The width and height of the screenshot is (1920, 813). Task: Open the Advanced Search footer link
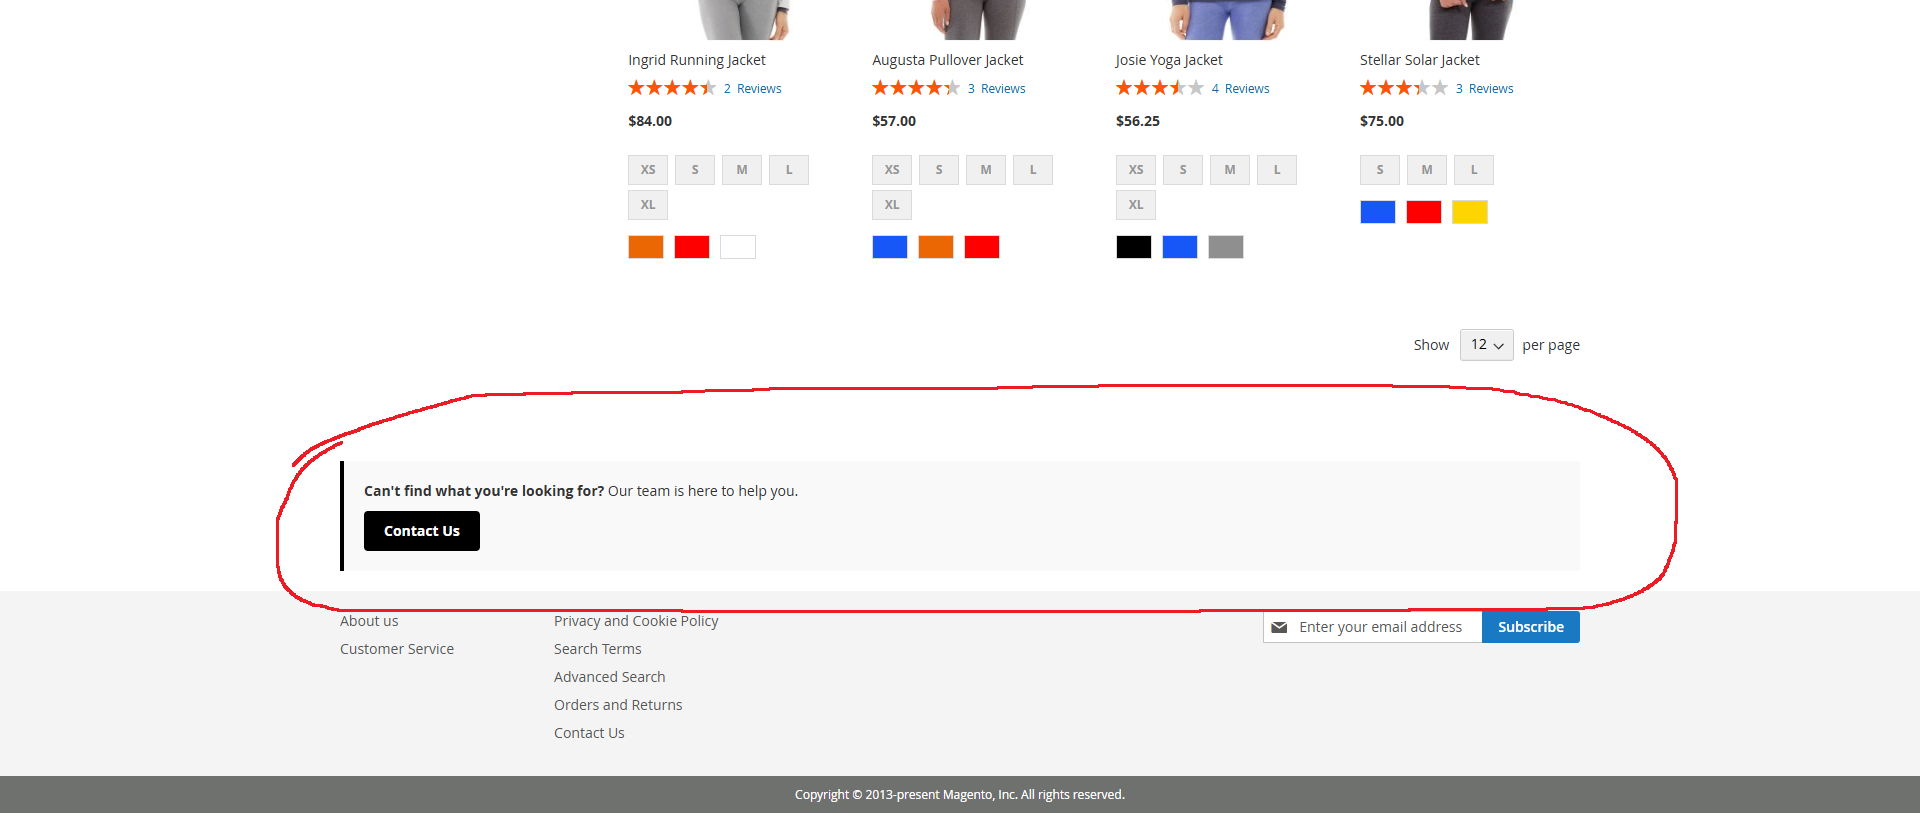(609, 677)
